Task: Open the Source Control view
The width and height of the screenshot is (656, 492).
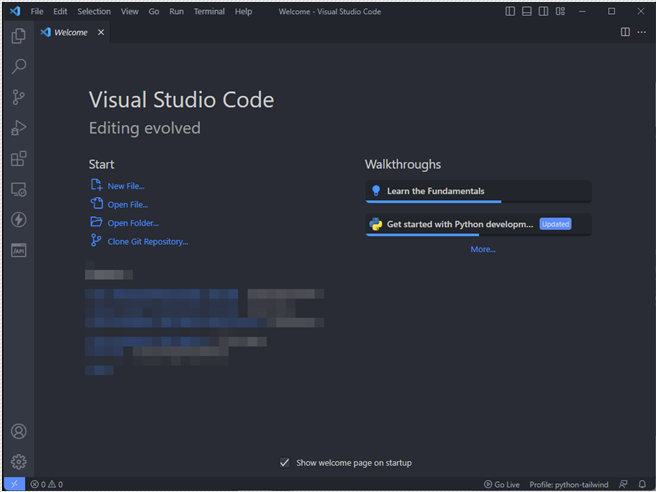Action: [x=18, y=97]
